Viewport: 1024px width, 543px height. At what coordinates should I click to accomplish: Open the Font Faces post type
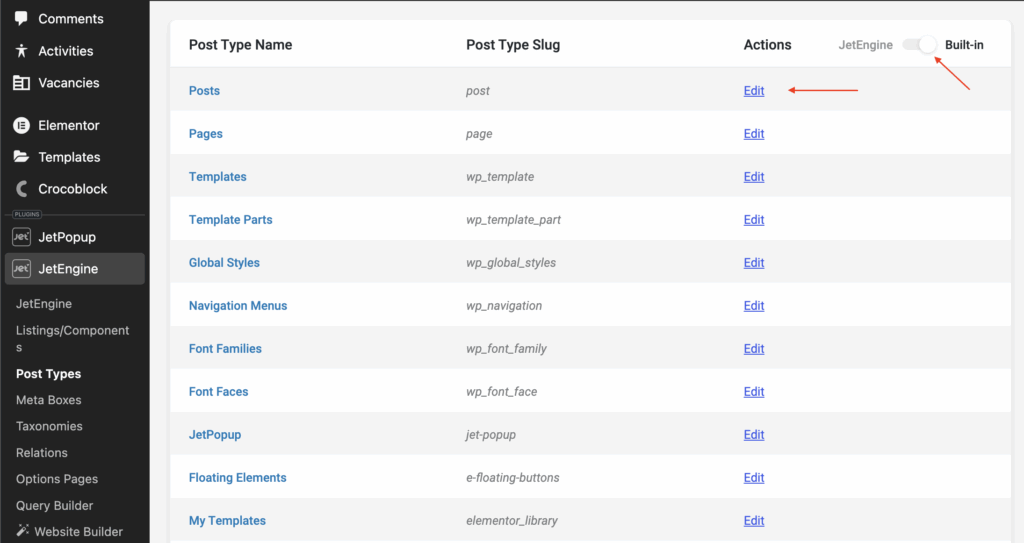pos(219,392)
